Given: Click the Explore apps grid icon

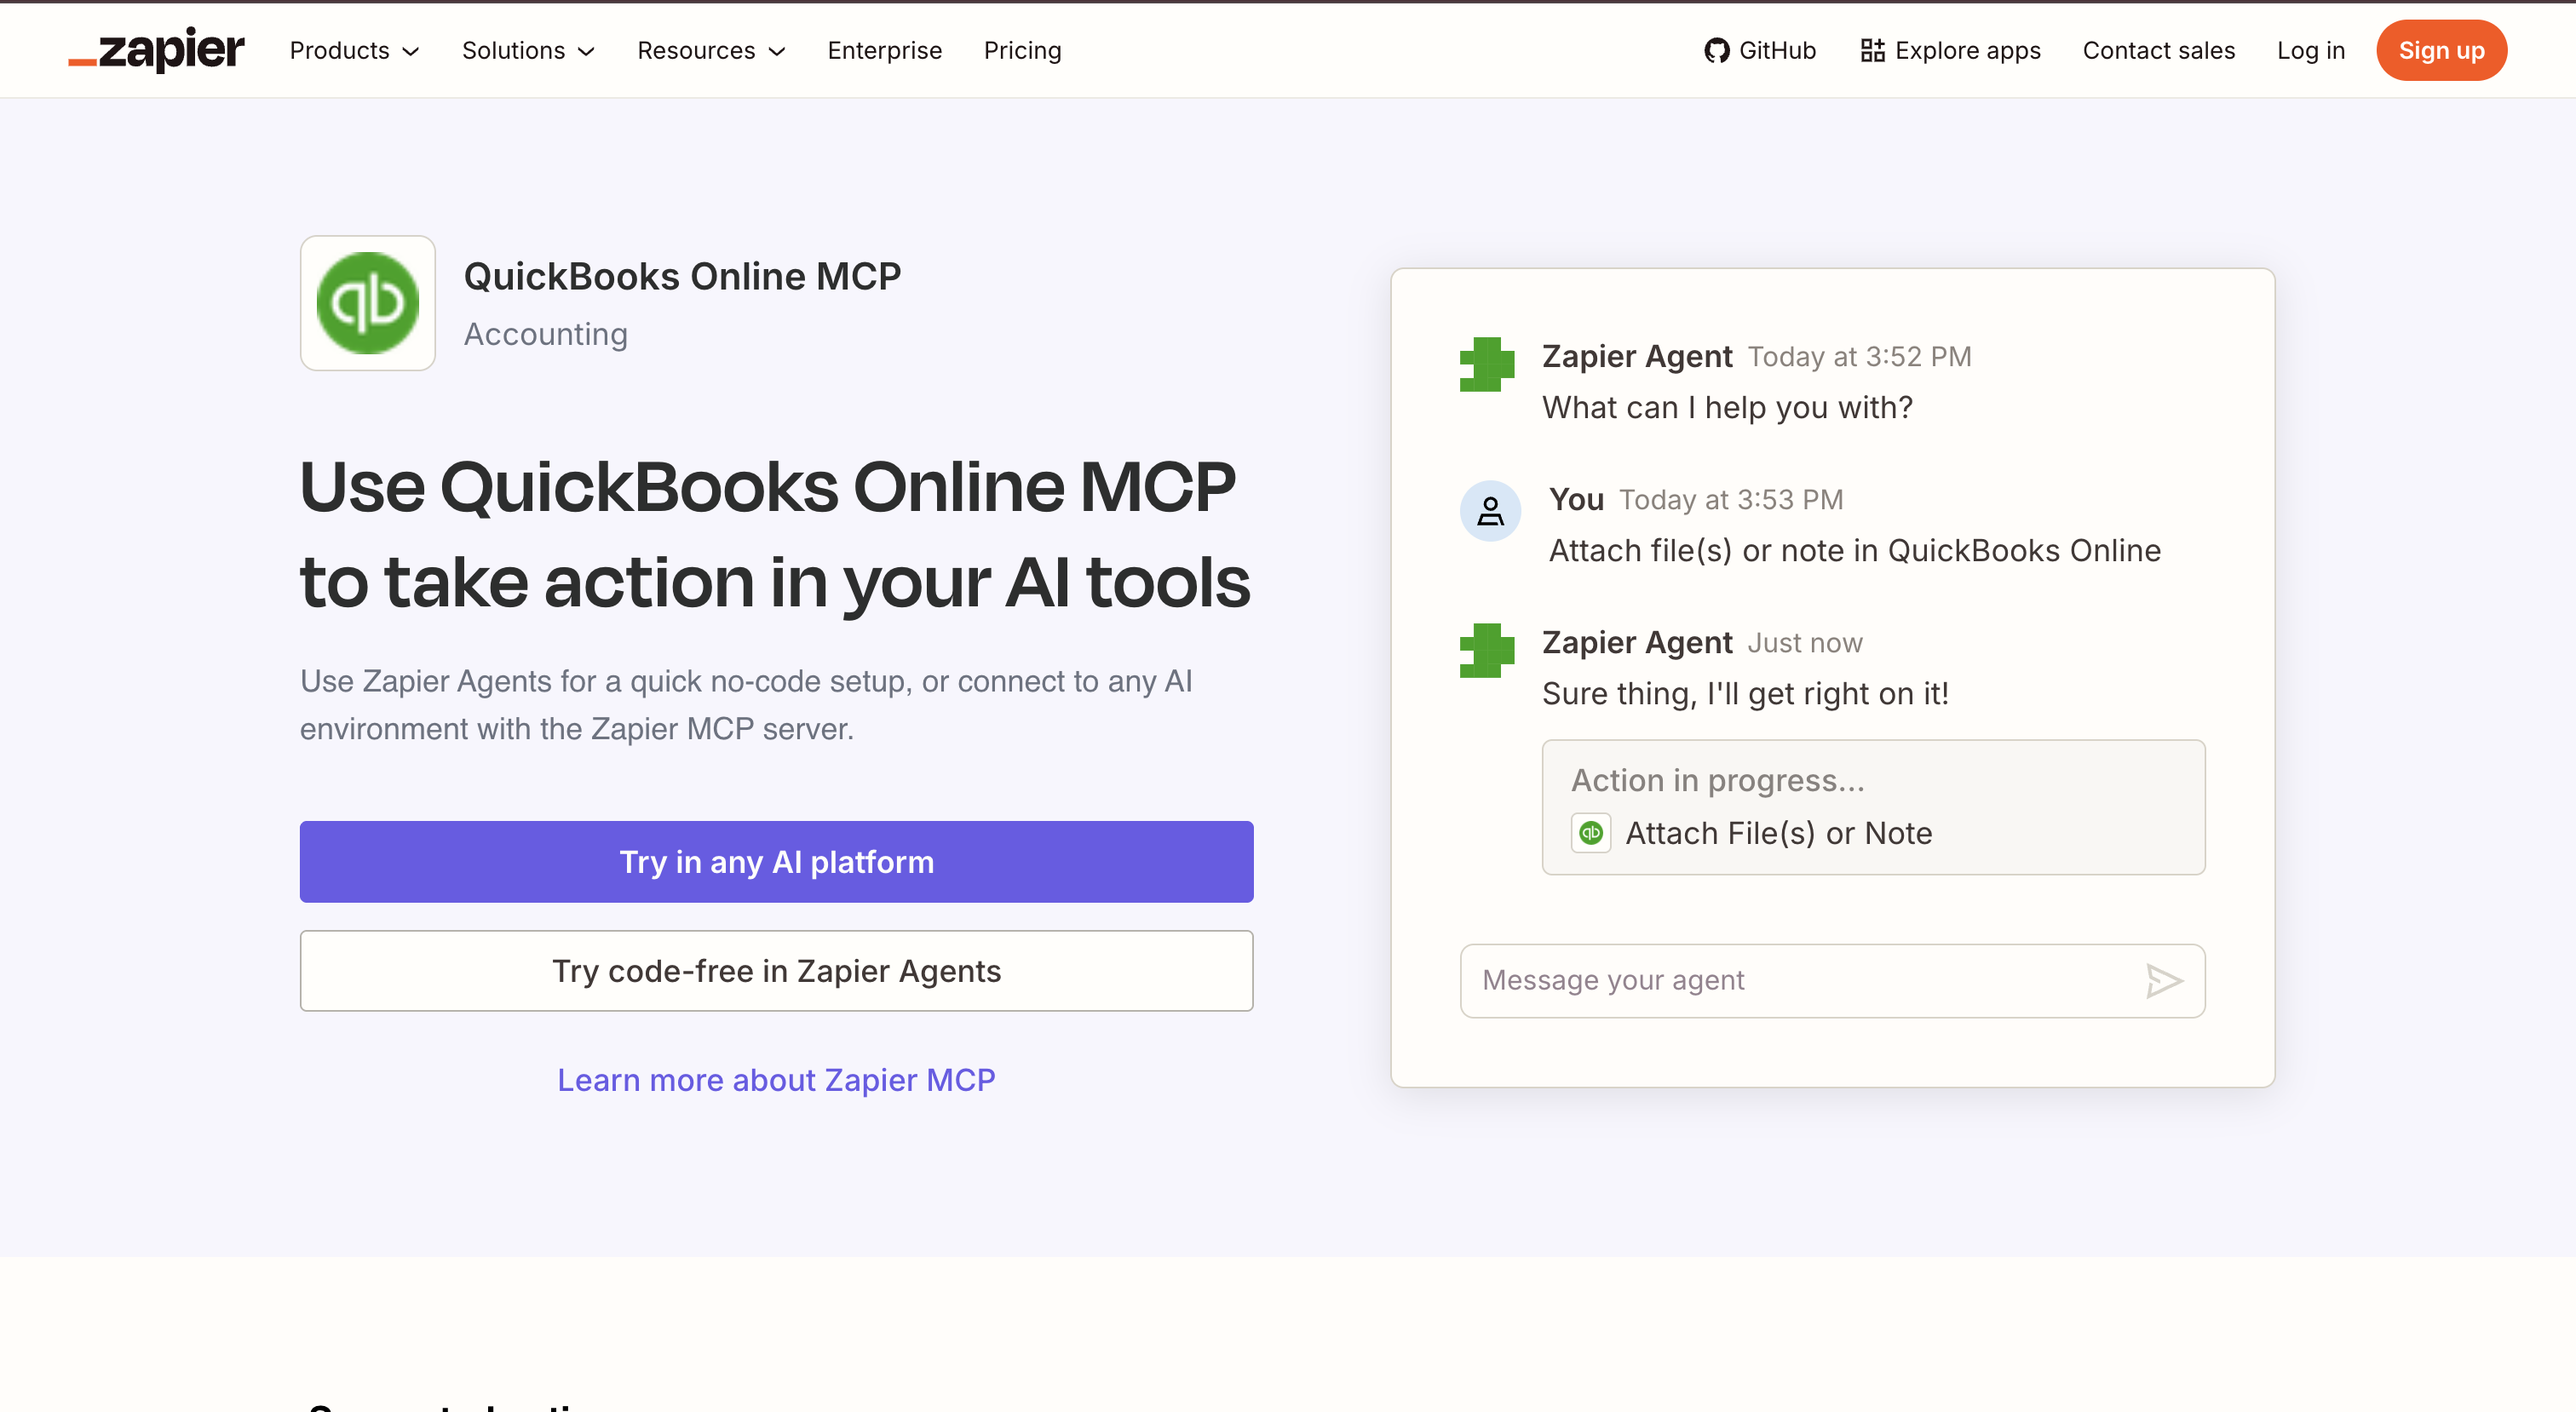Looking at the screenshot, I should click(x=1872, y=51).
